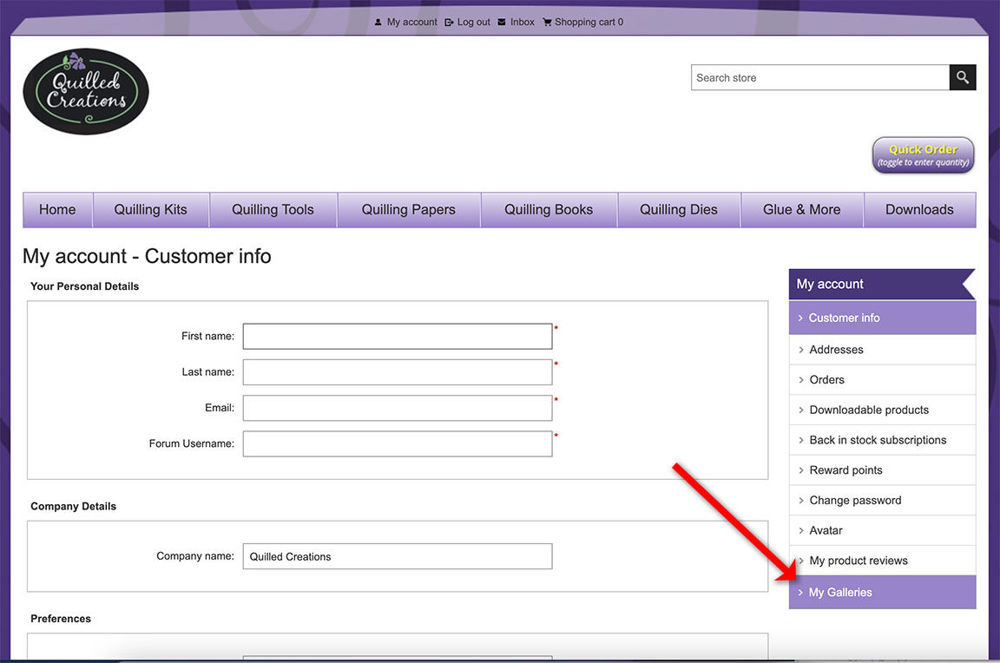Click chevron beside My Galleries
Image resolution: width=1000 pixels, height=663 pixels.
click(800, 592)
